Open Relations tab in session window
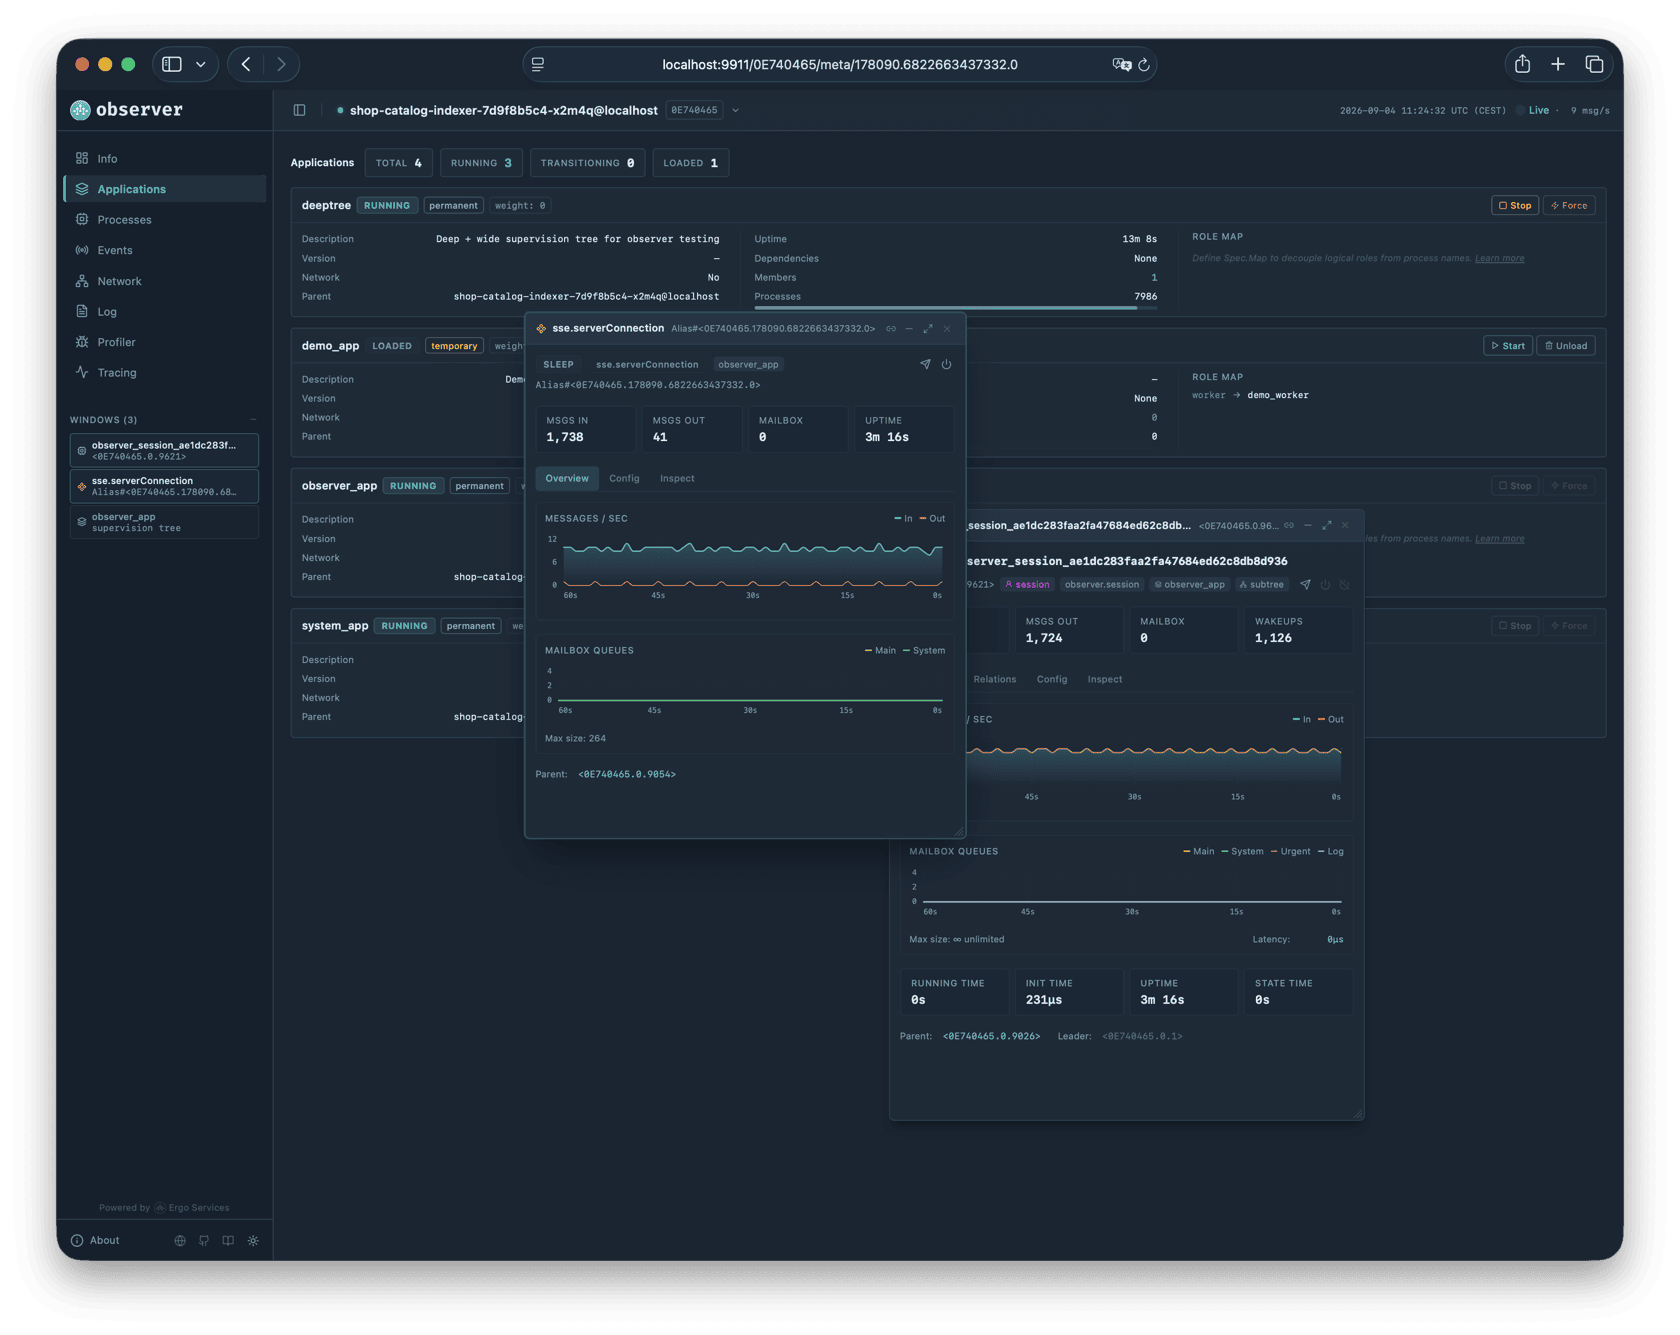The height and width of the screenshot is (1335, 1680). click(994, 679)
